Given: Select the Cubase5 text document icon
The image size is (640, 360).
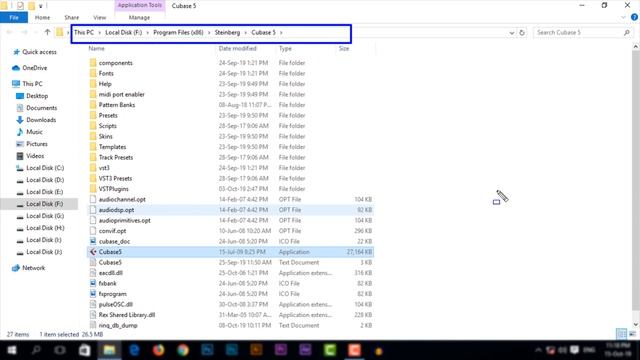Looking at the screenshot, I should pyautogui.click(x=93, y=262).
